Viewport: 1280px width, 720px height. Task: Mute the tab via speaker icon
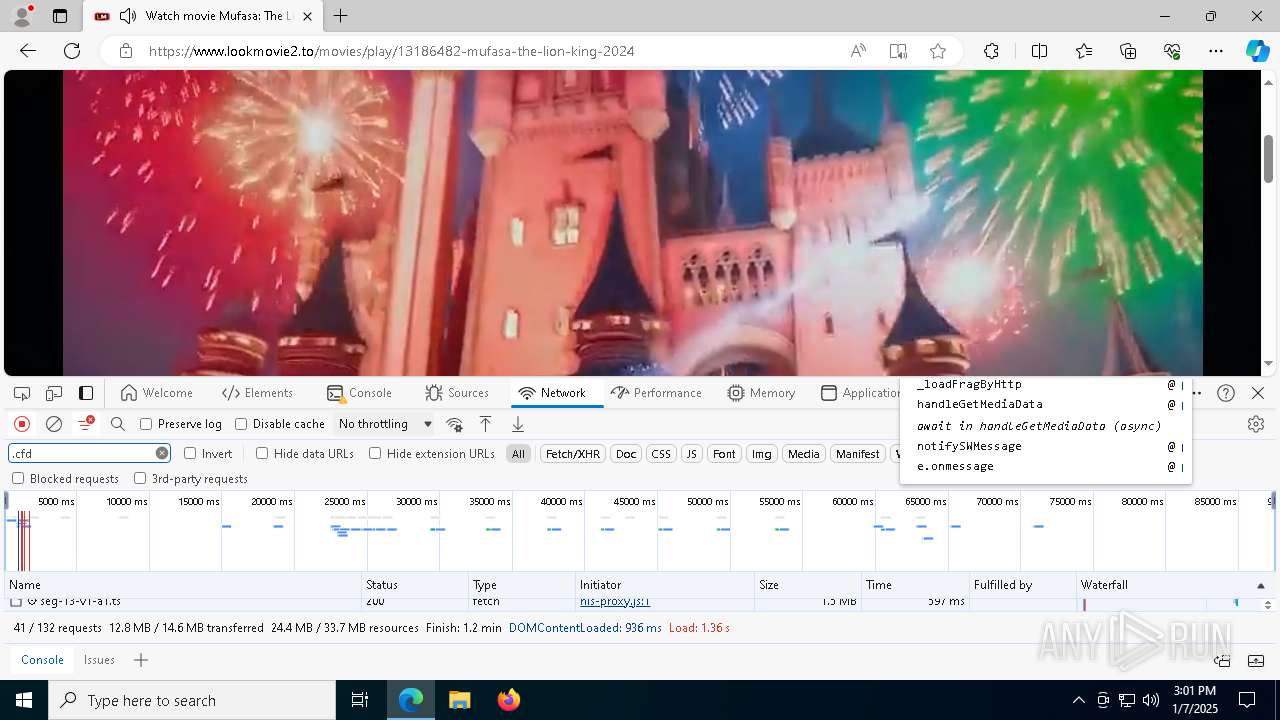pyautogui.click(x=128, y=16)
